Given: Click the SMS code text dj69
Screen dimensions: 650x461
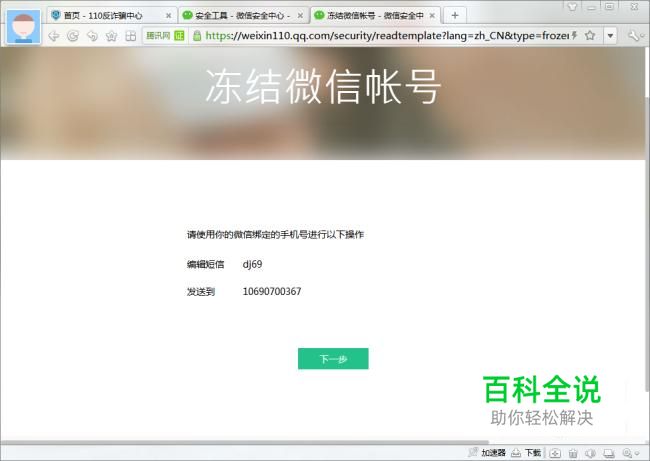Looking at the screenshot, I should click(x=252, y=264).
